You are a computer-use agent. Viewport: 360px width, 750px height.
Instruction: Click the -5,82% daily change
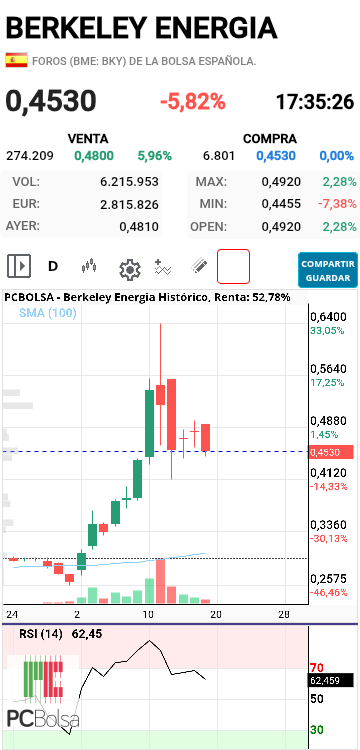tap(193, 101)
